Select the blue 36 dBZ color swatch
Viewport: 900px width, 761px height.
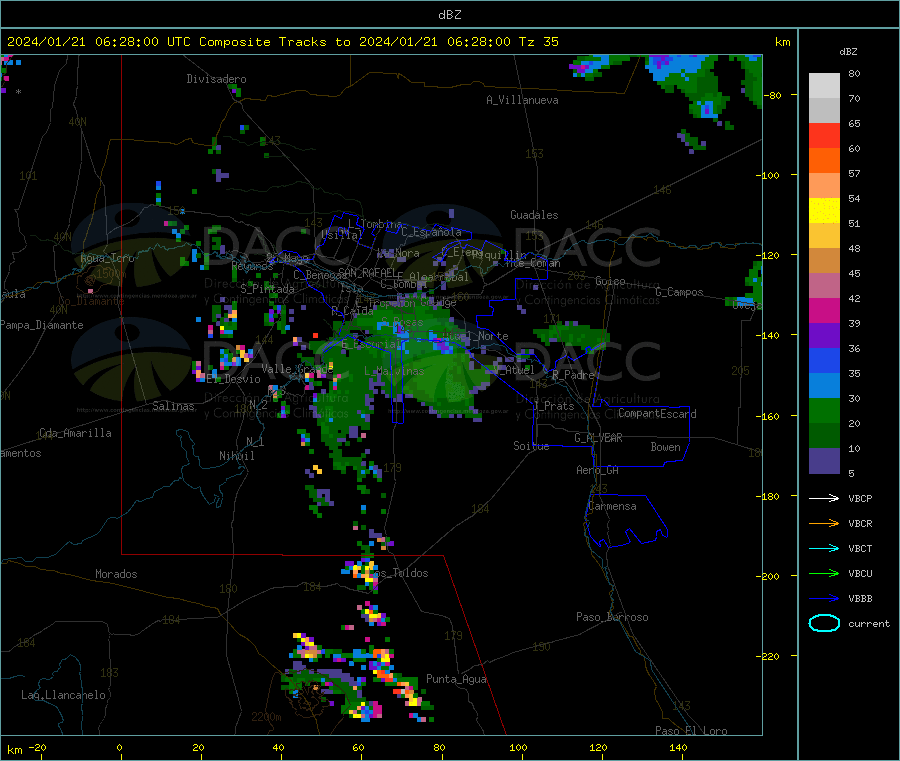(x=824, y=360)
